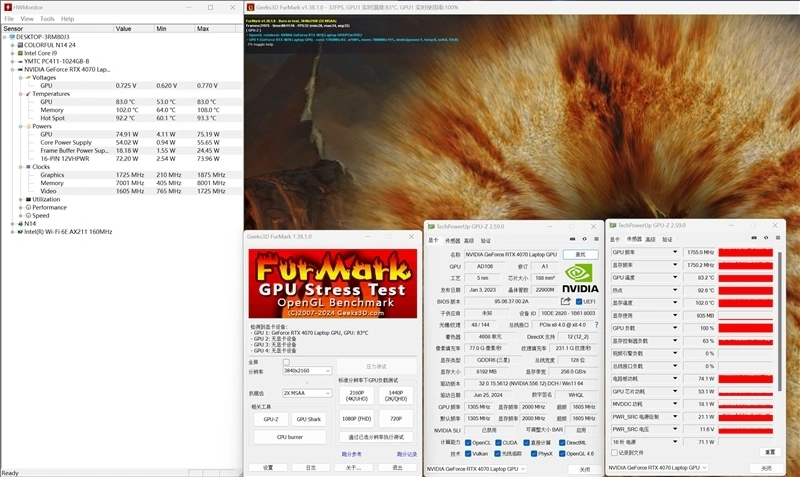800x477 pixels.
Task: Click the refresh icon in GPU-Z sensors window
Action: pyautogui.click(x=766, y=238)
